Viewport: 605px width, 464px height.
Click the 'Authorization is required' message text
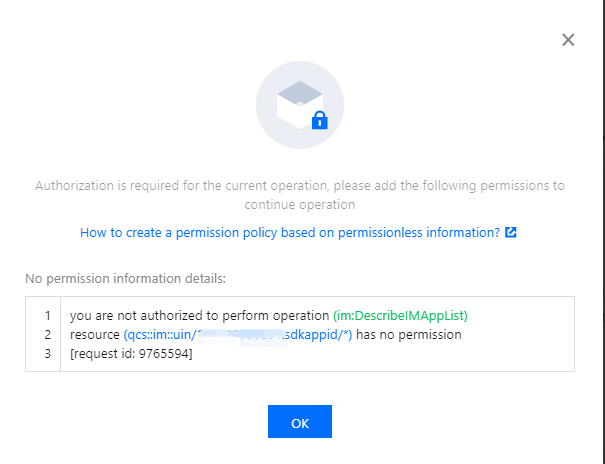point(300,186)
